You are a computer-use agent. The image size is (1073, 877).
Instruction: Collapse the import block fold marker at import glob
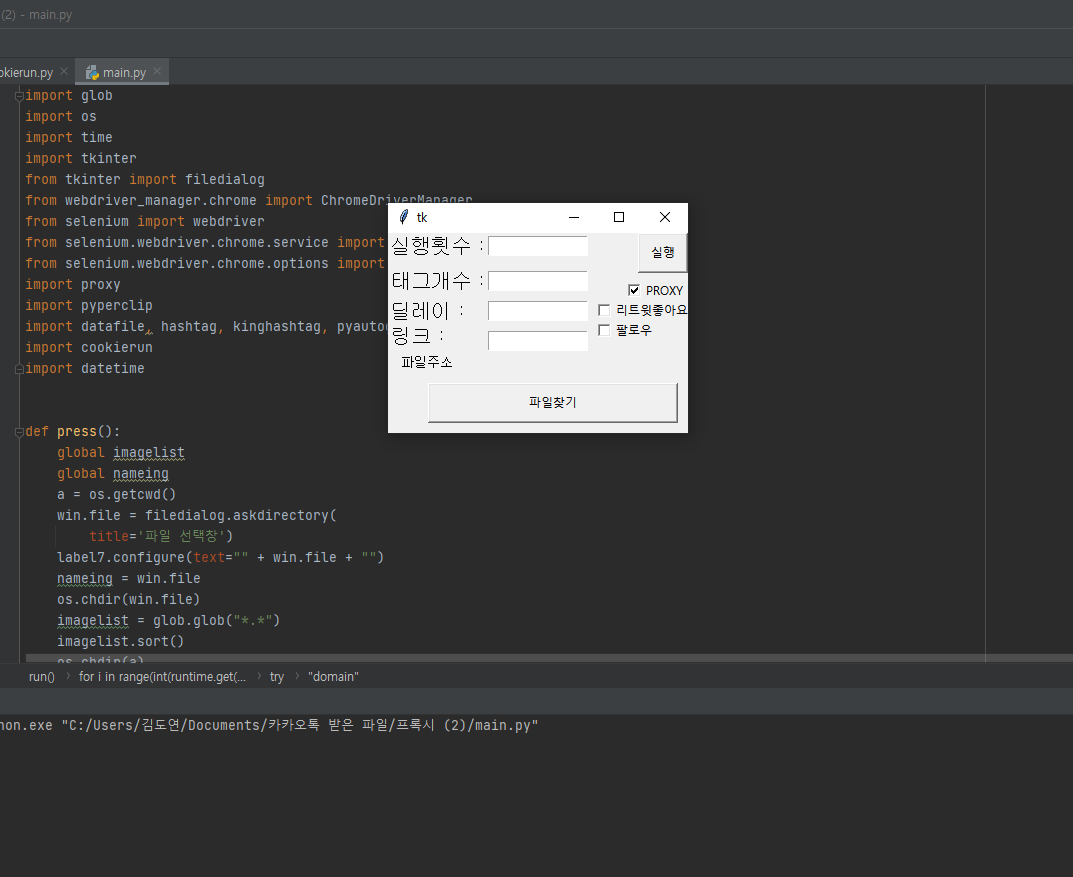click(x=19, y=96)
